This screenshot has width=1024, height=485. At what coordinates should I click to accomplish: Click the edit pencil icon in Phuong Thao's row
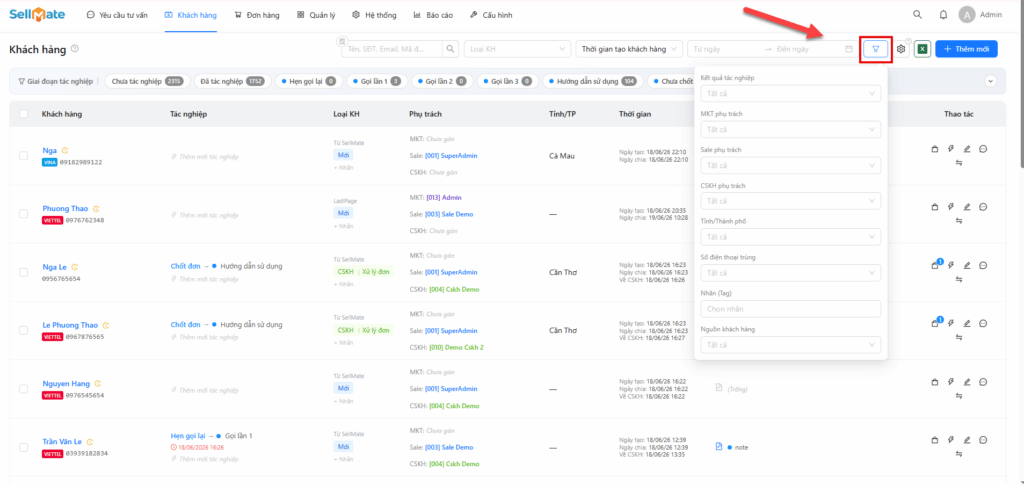967,207
